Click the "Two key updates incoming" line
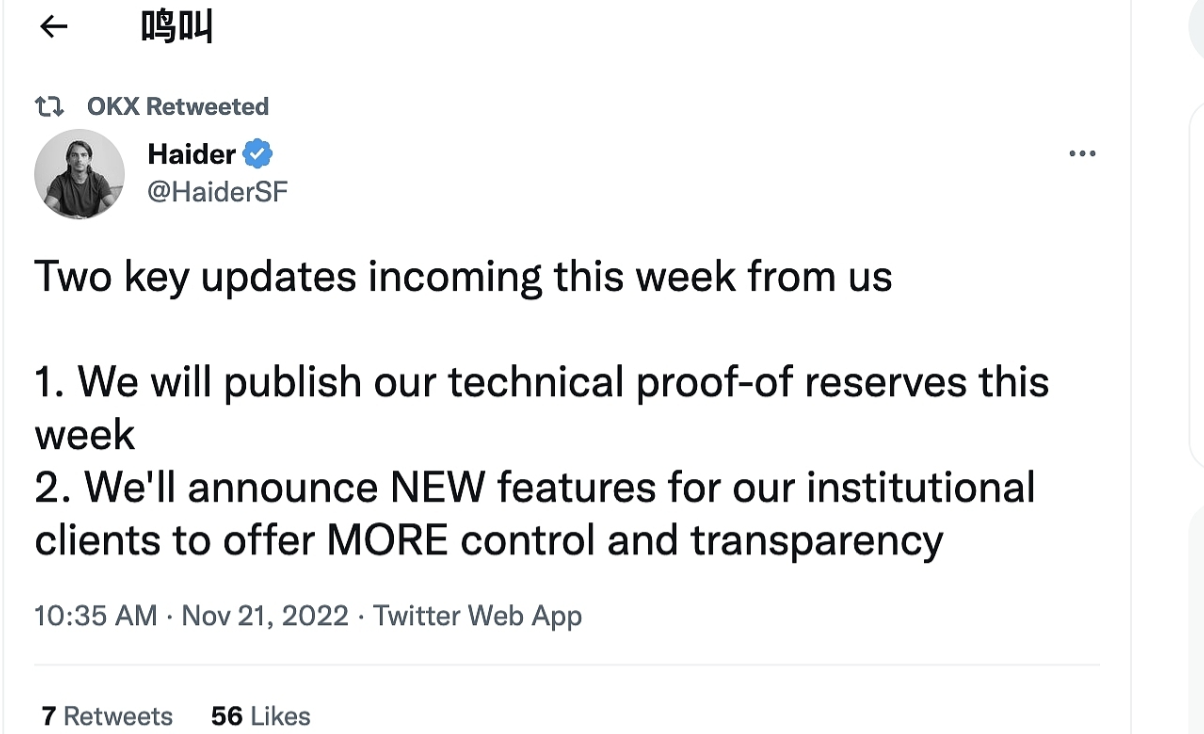This screenshot has height=734, width=1204. coord(463,277)
